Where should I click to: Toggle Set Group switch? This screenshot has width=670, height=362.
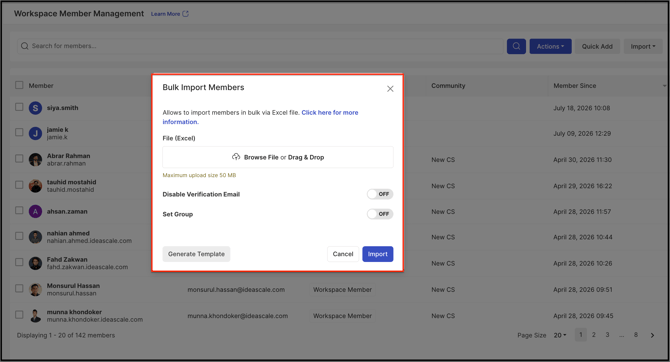(380, 214)
